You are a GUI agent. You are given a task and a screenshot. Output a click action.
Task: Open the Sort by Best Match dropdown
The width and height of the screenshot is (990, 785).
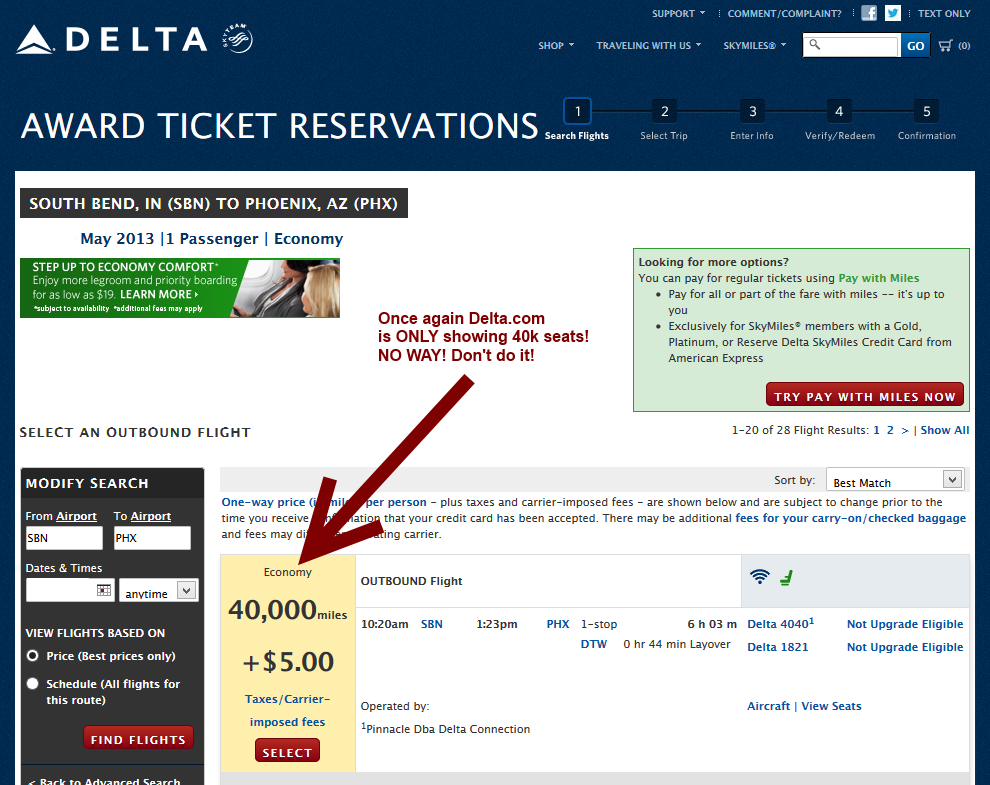pyautogui.click(x=897, y=481)
